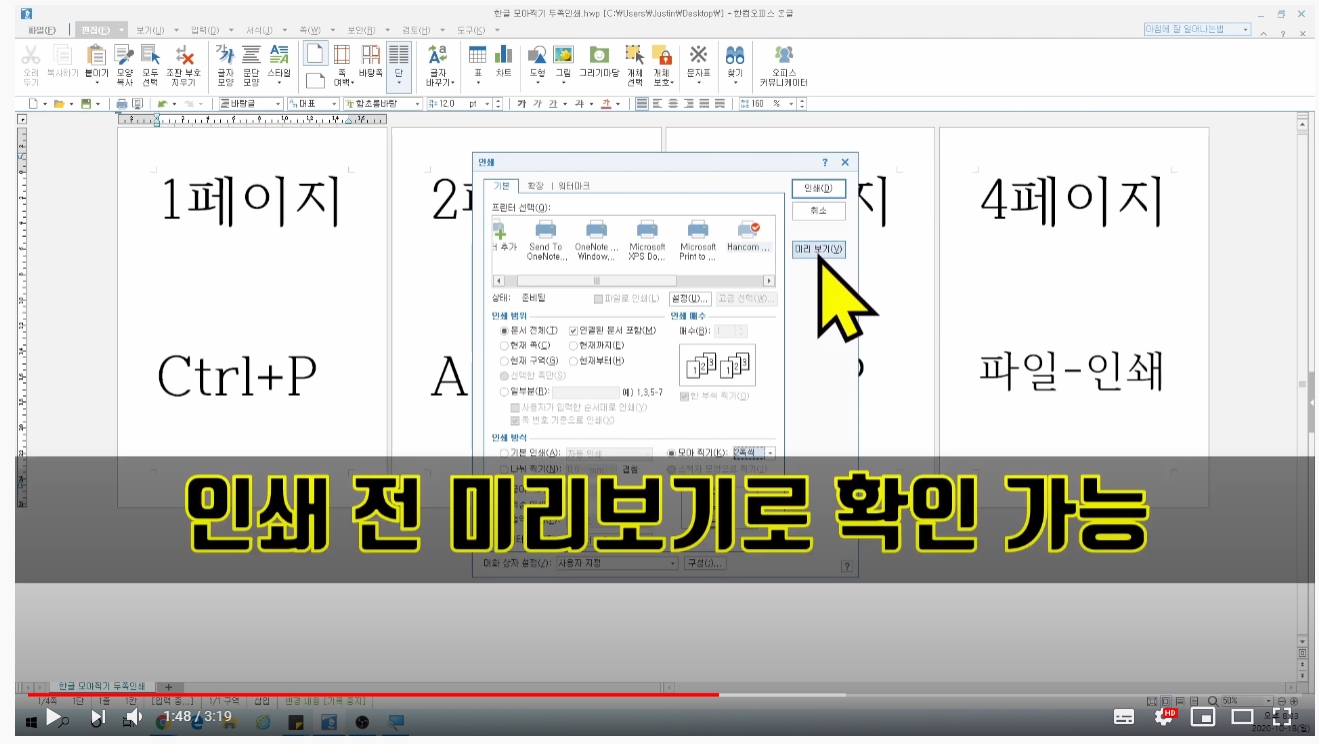Click the 일부분 page range input field
Viewport: 1319px width, 744px height.
point(585,392)
